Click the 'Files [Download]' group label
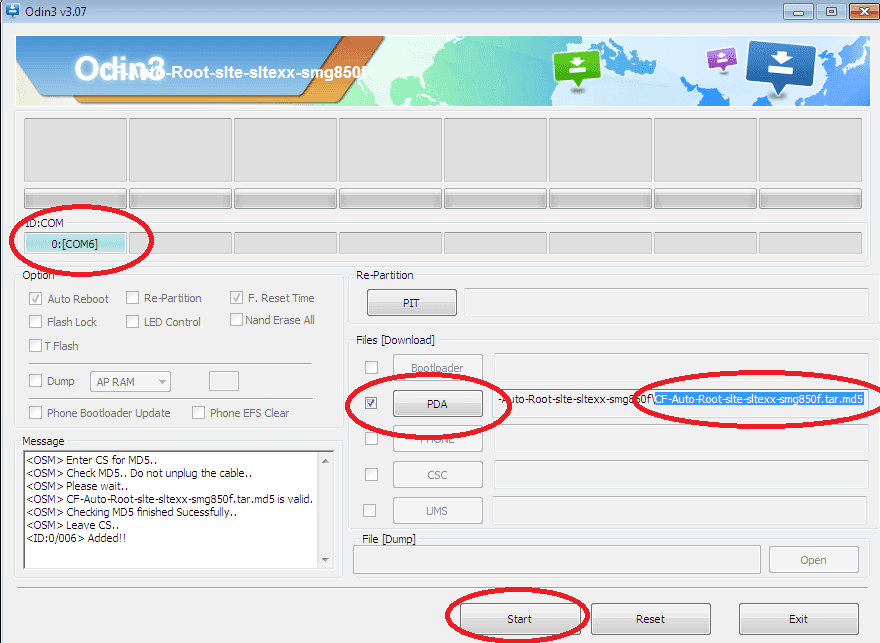The width and height of the screenshot is (880, 643). [395, 340]
